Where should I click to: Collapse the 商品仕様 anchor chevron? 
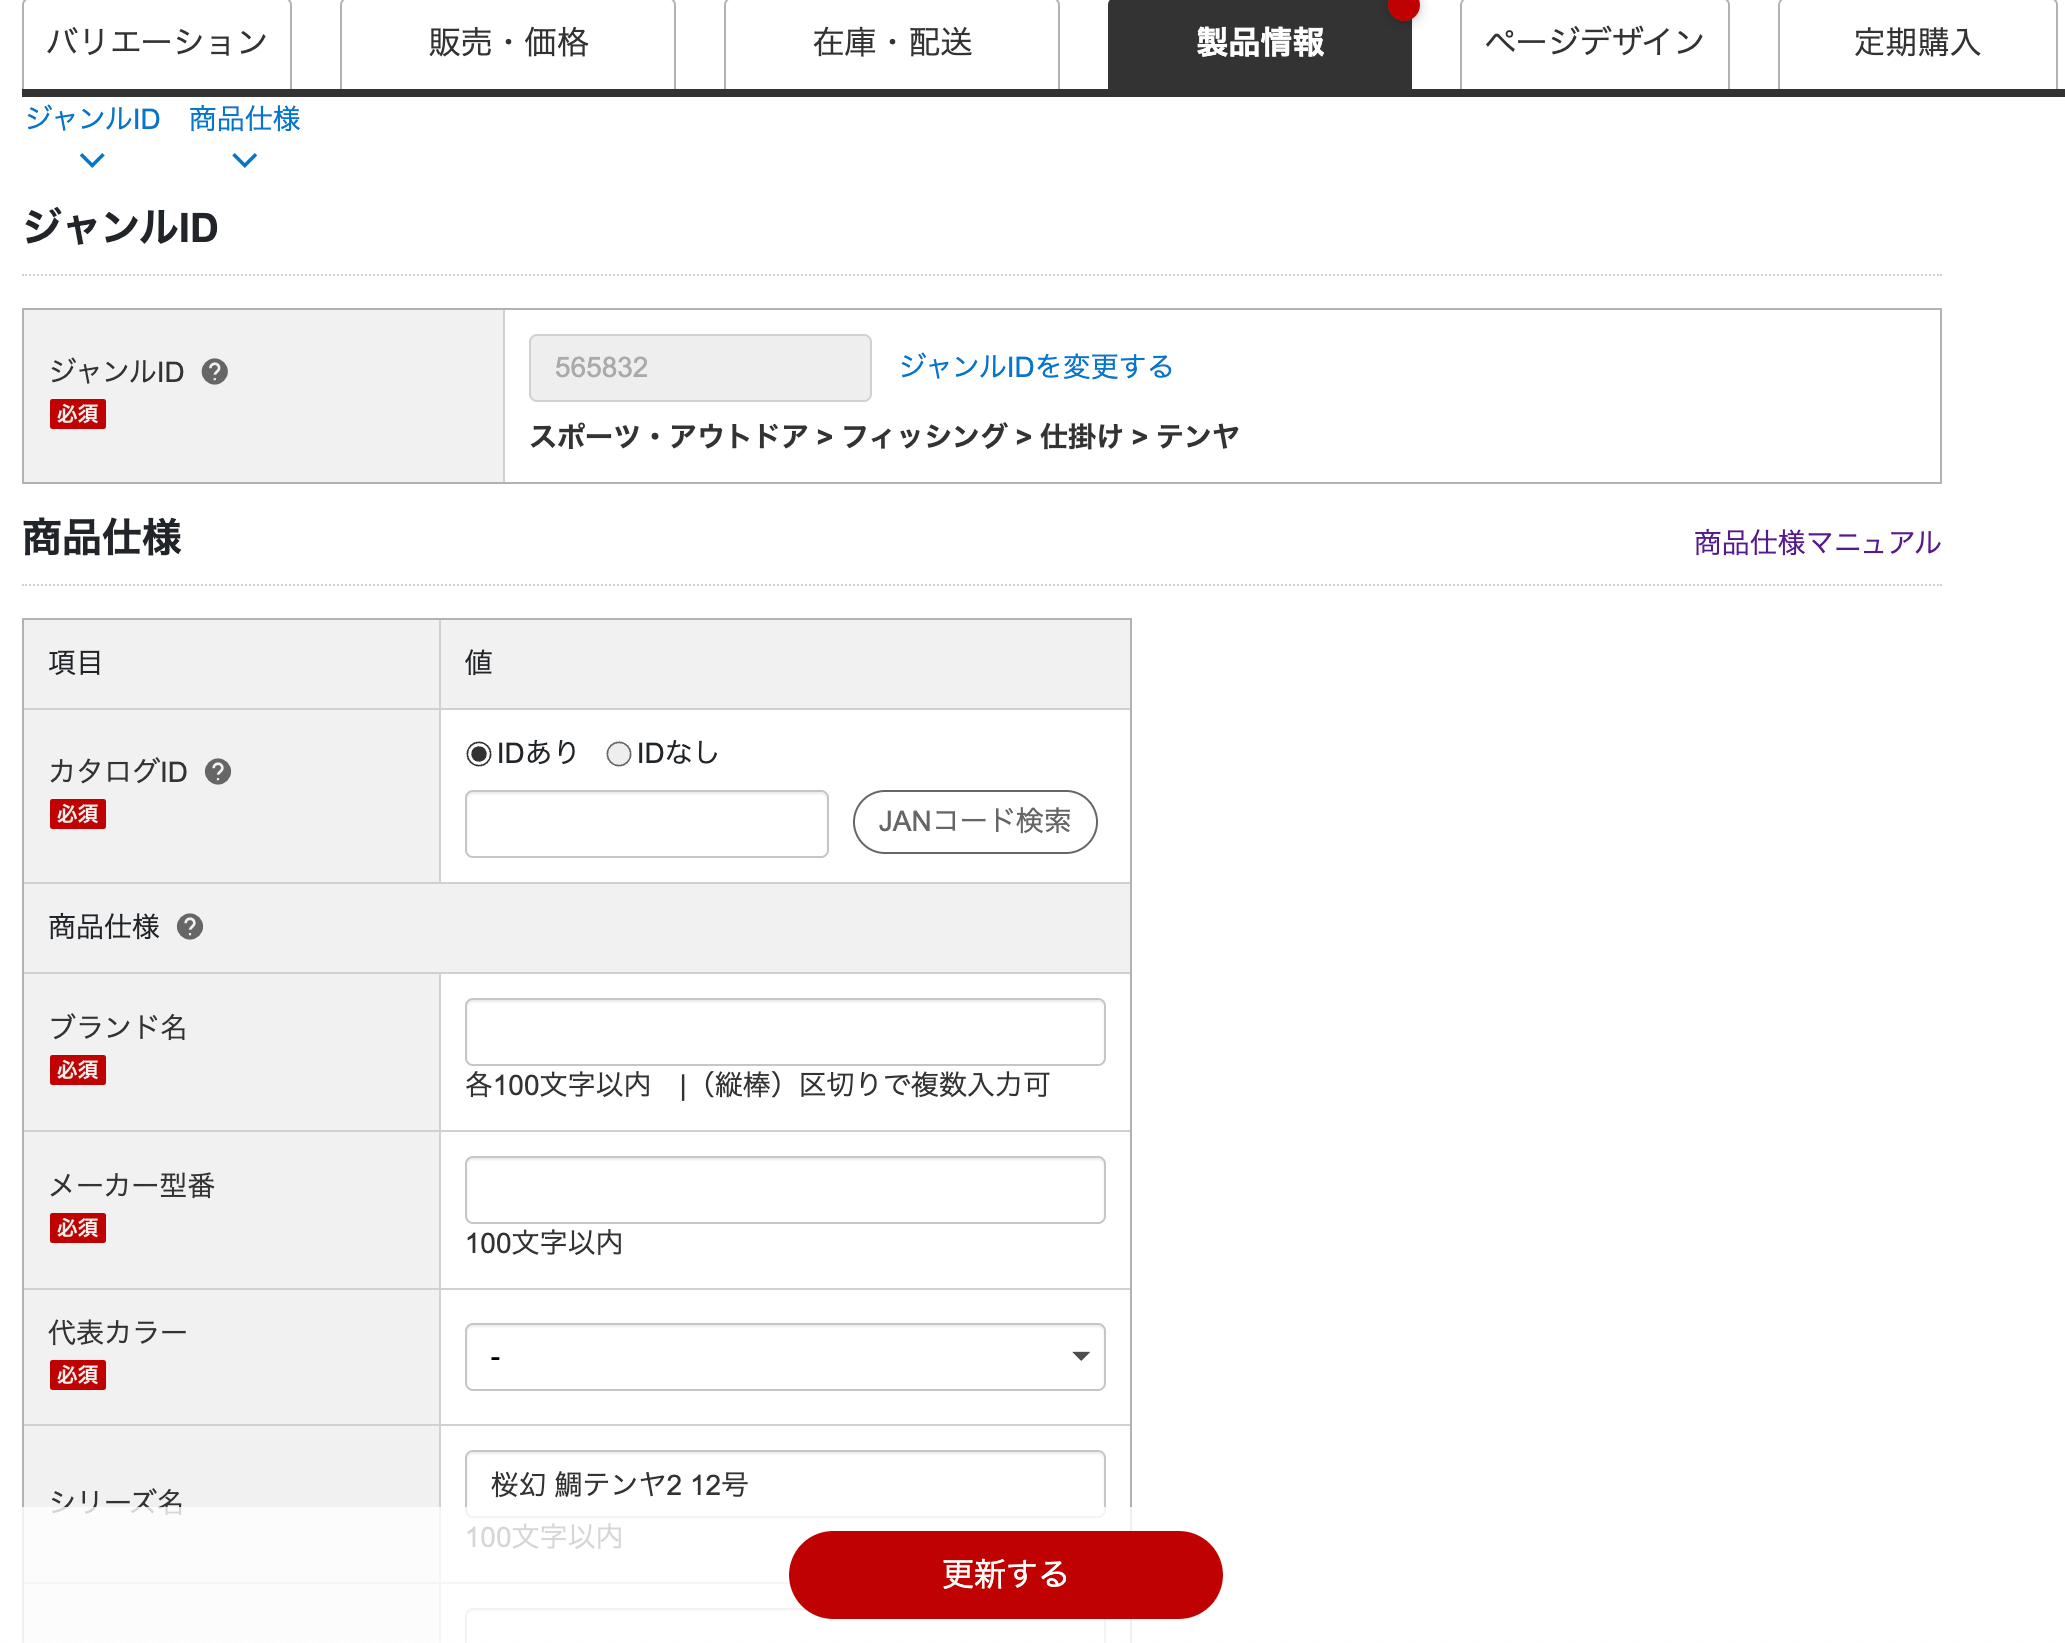click(x=243, y=160)
